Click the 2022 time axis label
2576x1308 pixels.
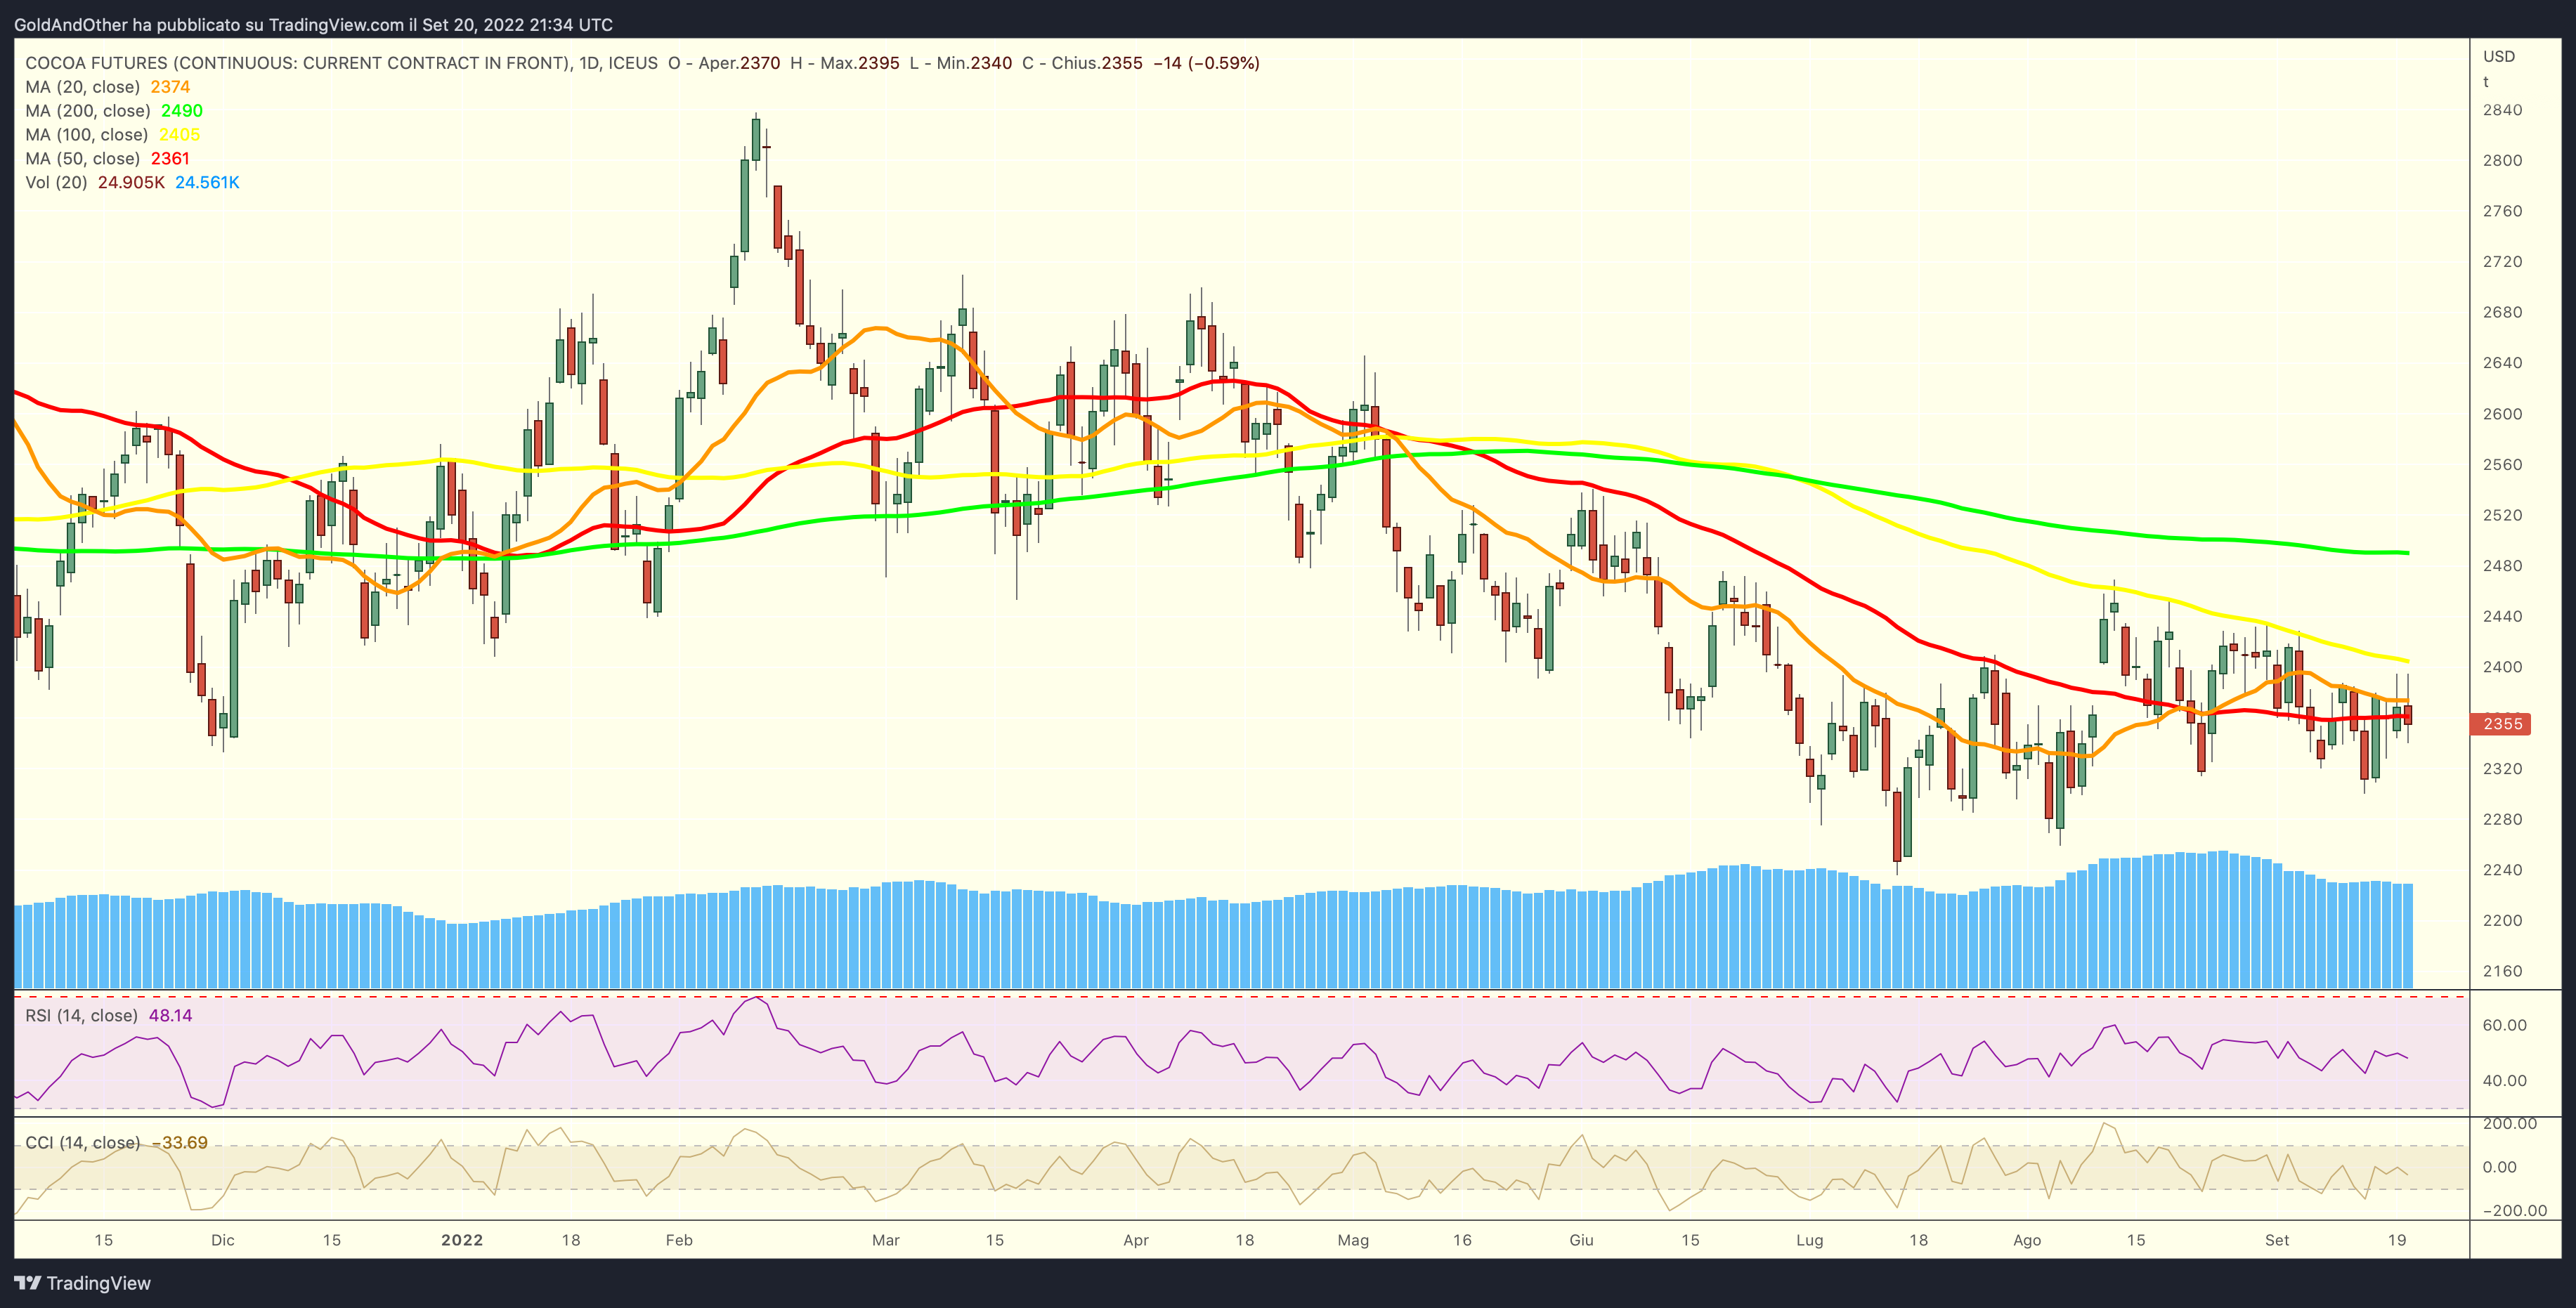click(x=462, y=1240)
